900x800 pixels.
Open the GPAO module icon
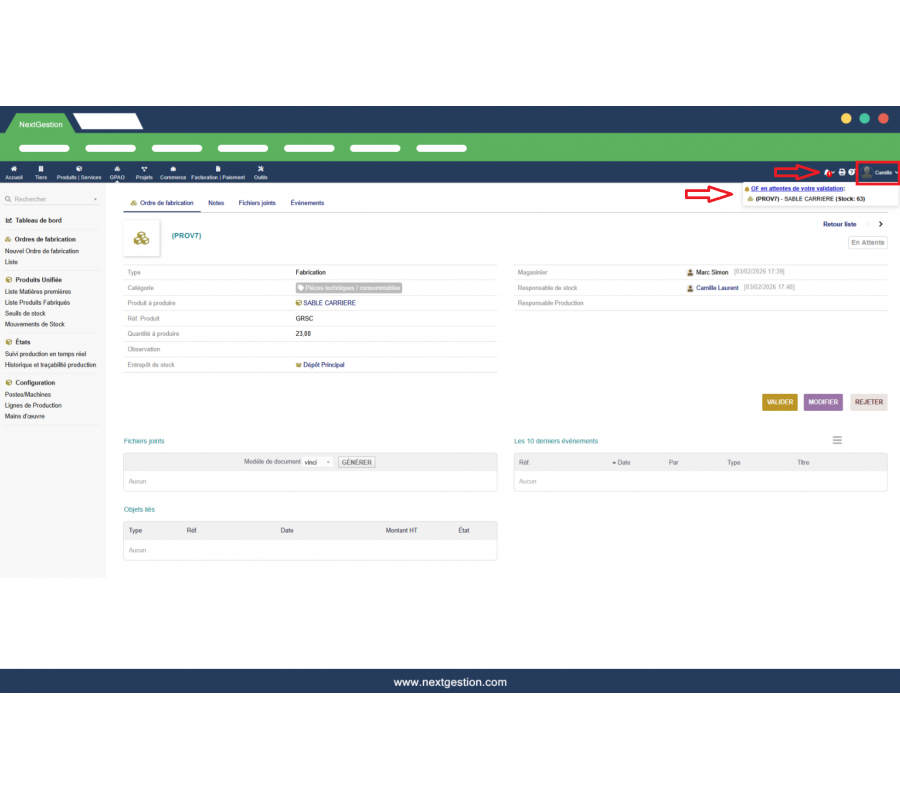pos(117,172)
